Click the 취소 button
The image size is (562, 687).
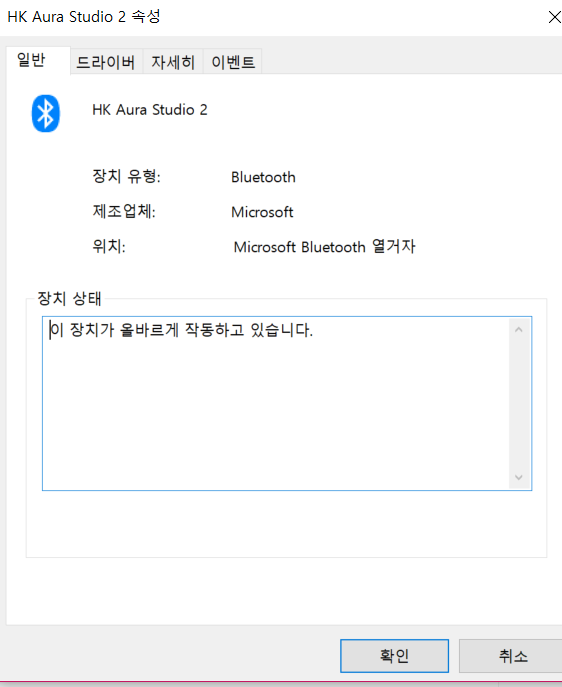point(512,655)
